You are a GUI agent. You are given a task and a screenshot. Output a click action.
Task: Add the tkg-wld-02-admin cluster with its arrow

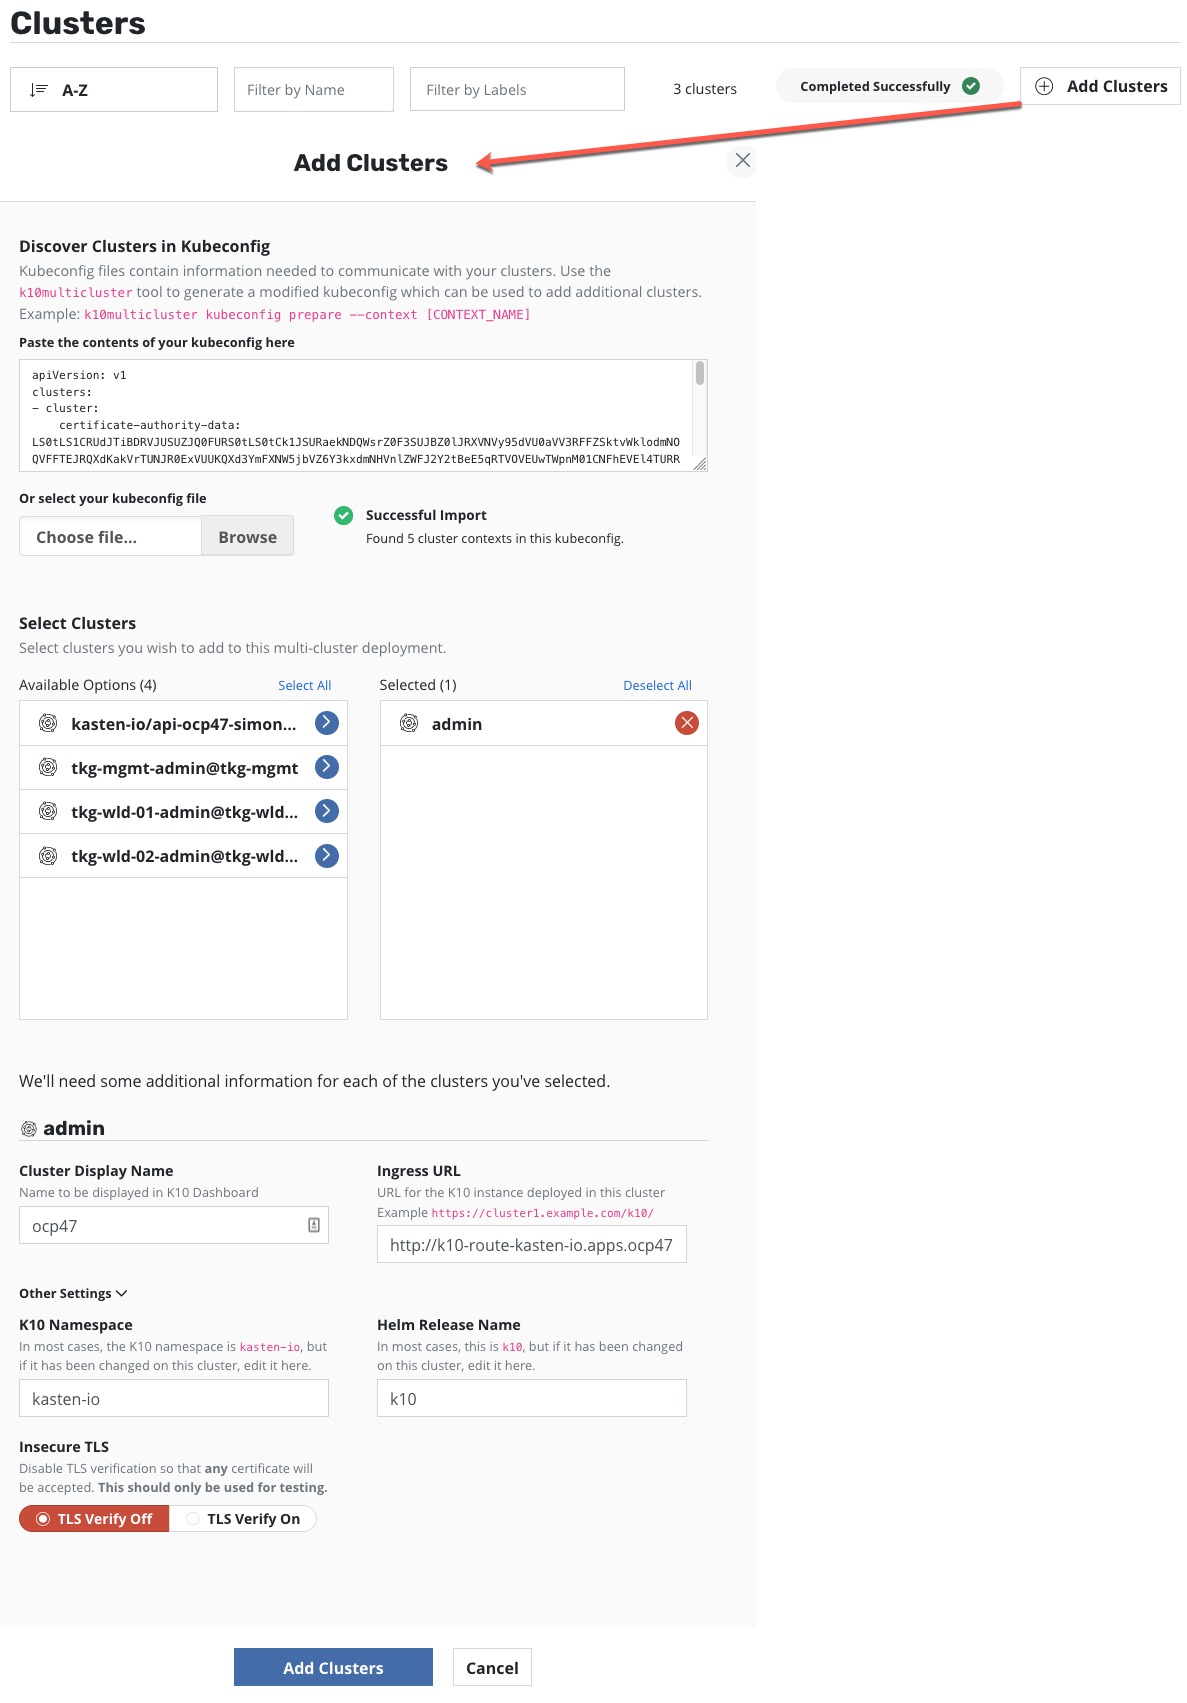tap(326, 855)
